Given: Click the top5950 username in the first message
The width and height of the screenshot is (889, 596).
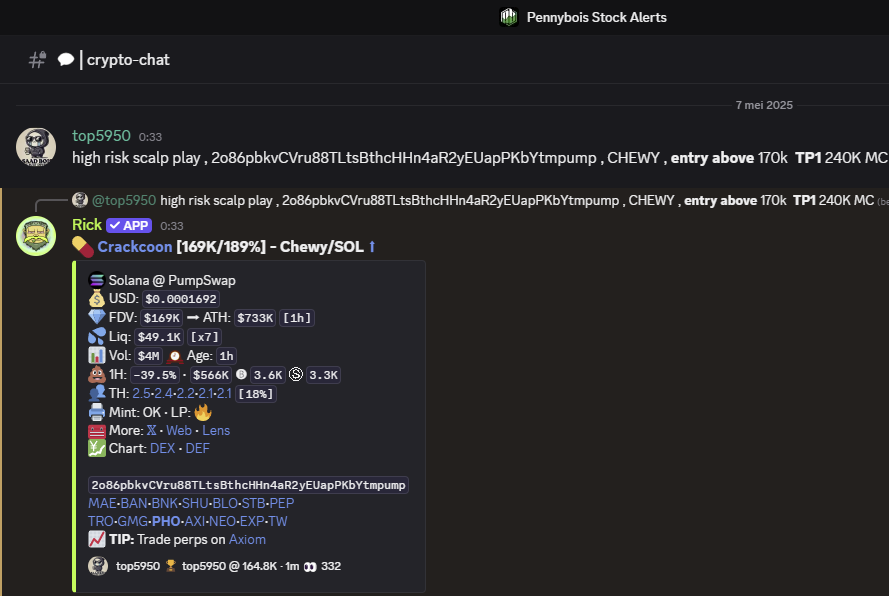Looking at the screenshot, I should click(x=101, y=136).
